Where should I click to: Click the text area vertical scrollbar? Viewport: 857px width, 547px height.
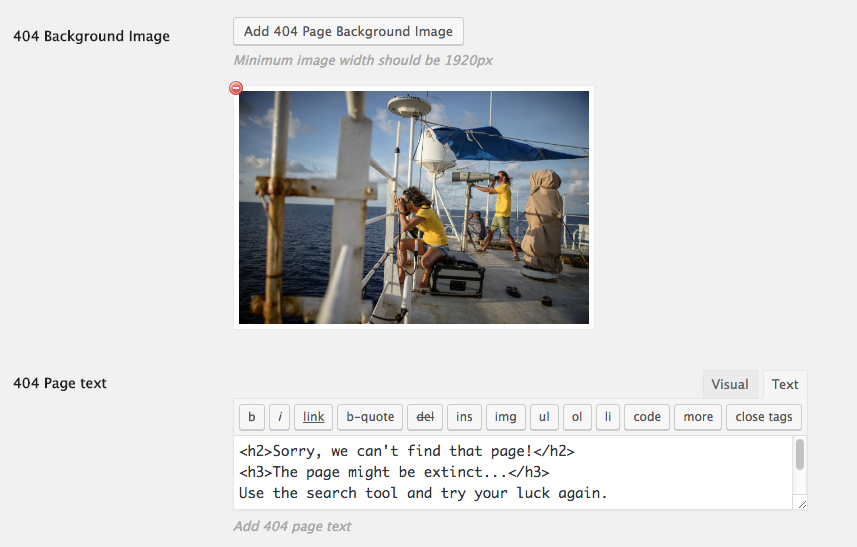pos(800,472)
